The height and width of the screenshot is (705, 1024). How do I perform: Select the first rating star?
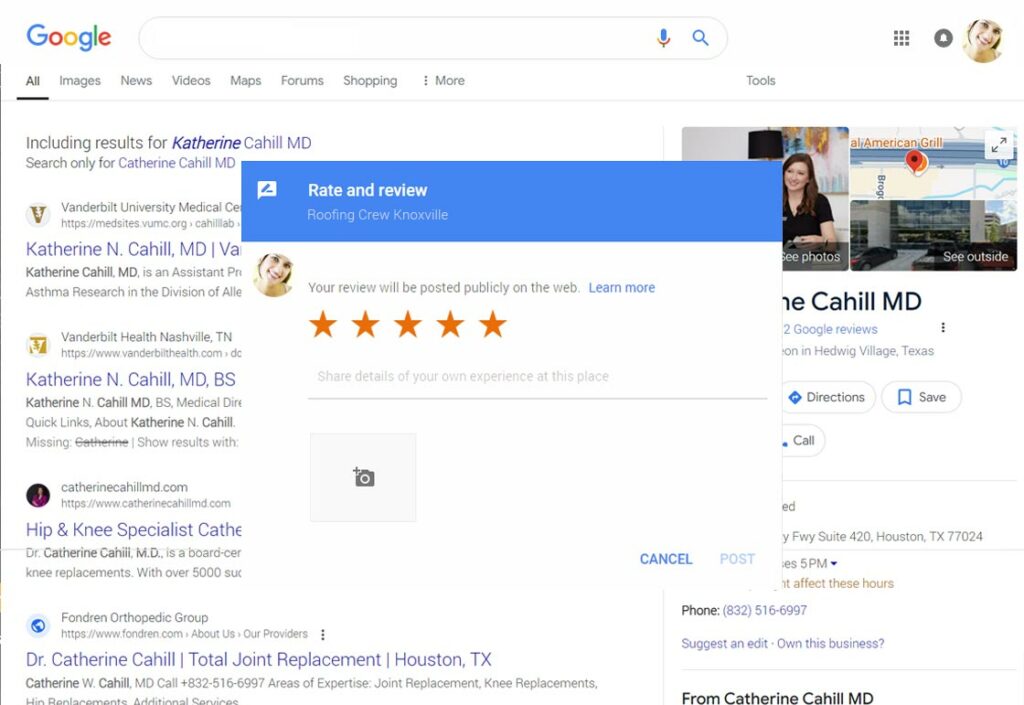(323, 324)
